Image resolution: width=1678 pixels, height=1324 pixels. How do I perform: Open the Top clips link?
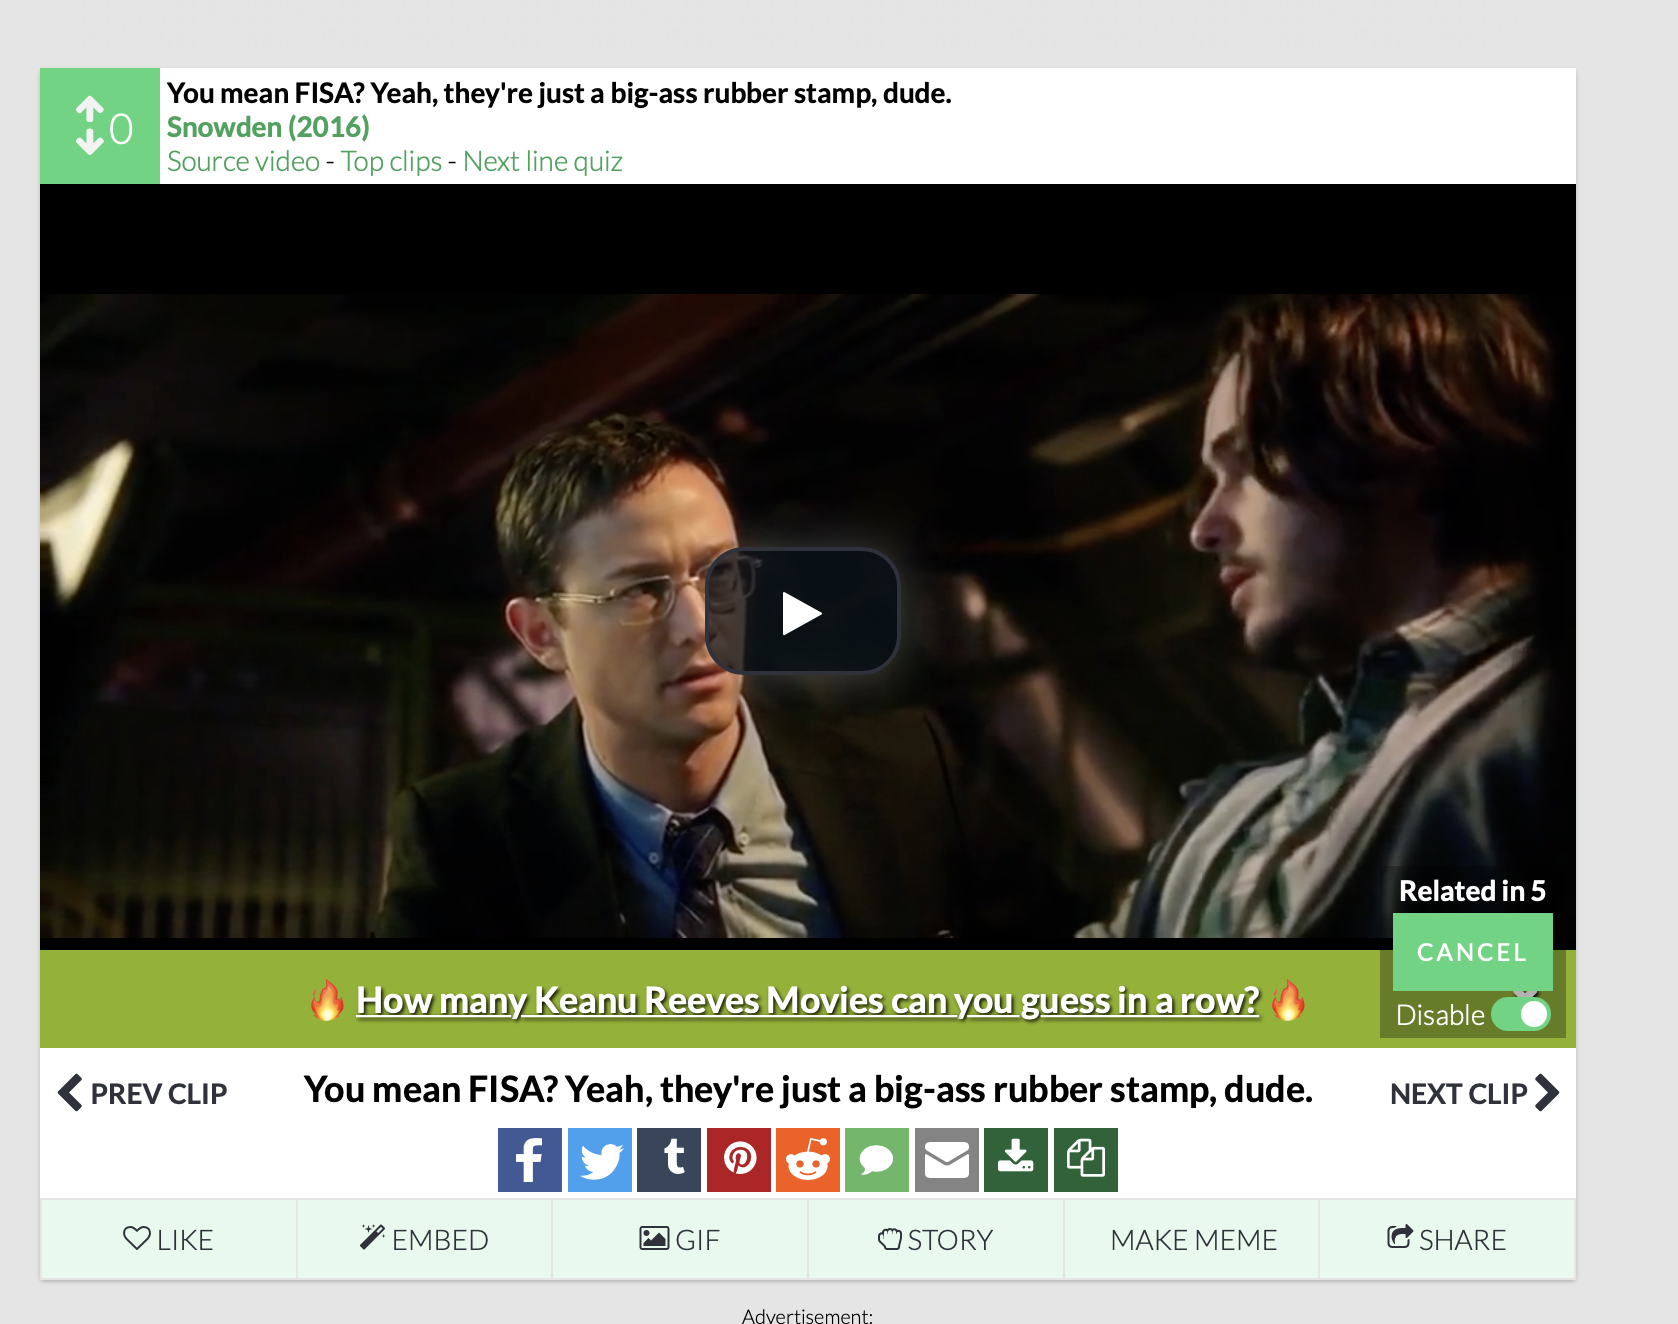[x=391, y=161]
